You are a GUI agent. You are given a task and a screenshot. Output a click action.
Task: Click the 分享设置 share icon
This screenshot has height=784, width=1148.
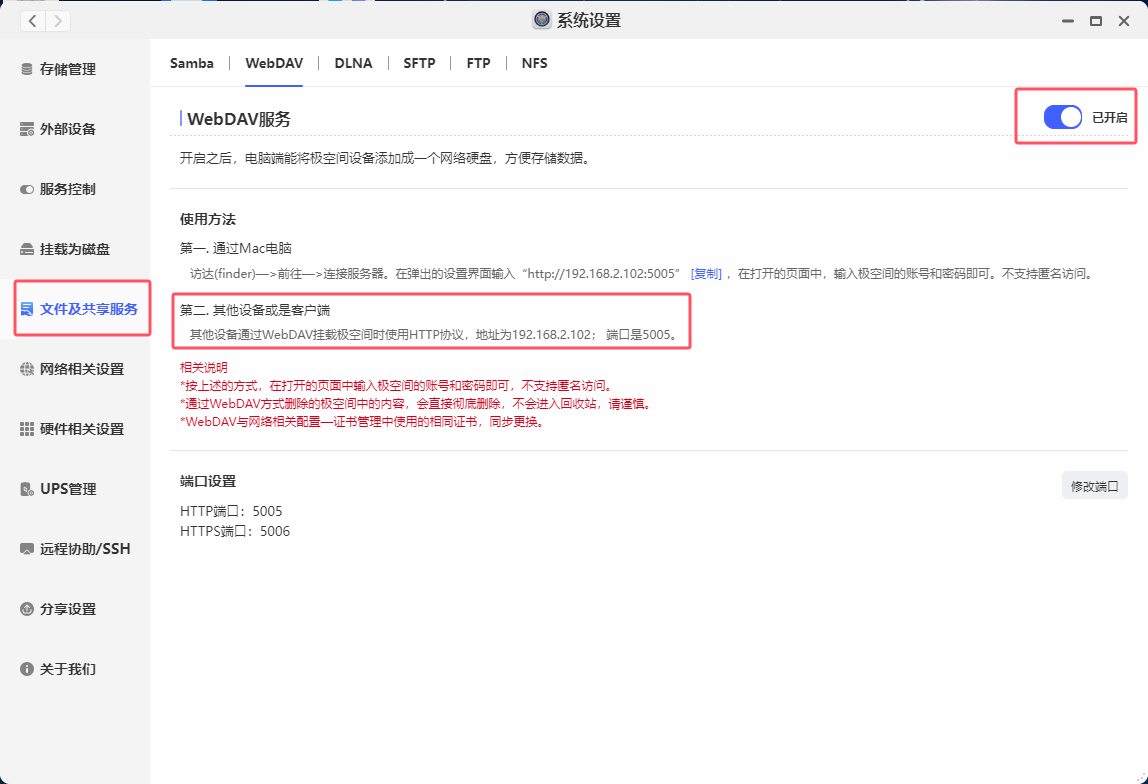(x=27, y=609)
